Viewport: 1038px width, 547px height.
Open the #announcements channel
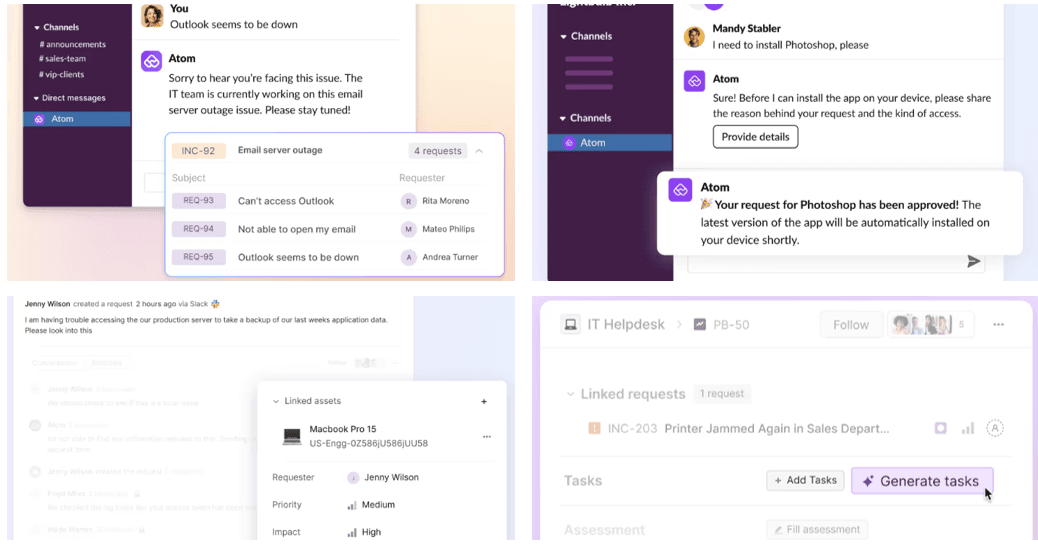click(72, 44)
